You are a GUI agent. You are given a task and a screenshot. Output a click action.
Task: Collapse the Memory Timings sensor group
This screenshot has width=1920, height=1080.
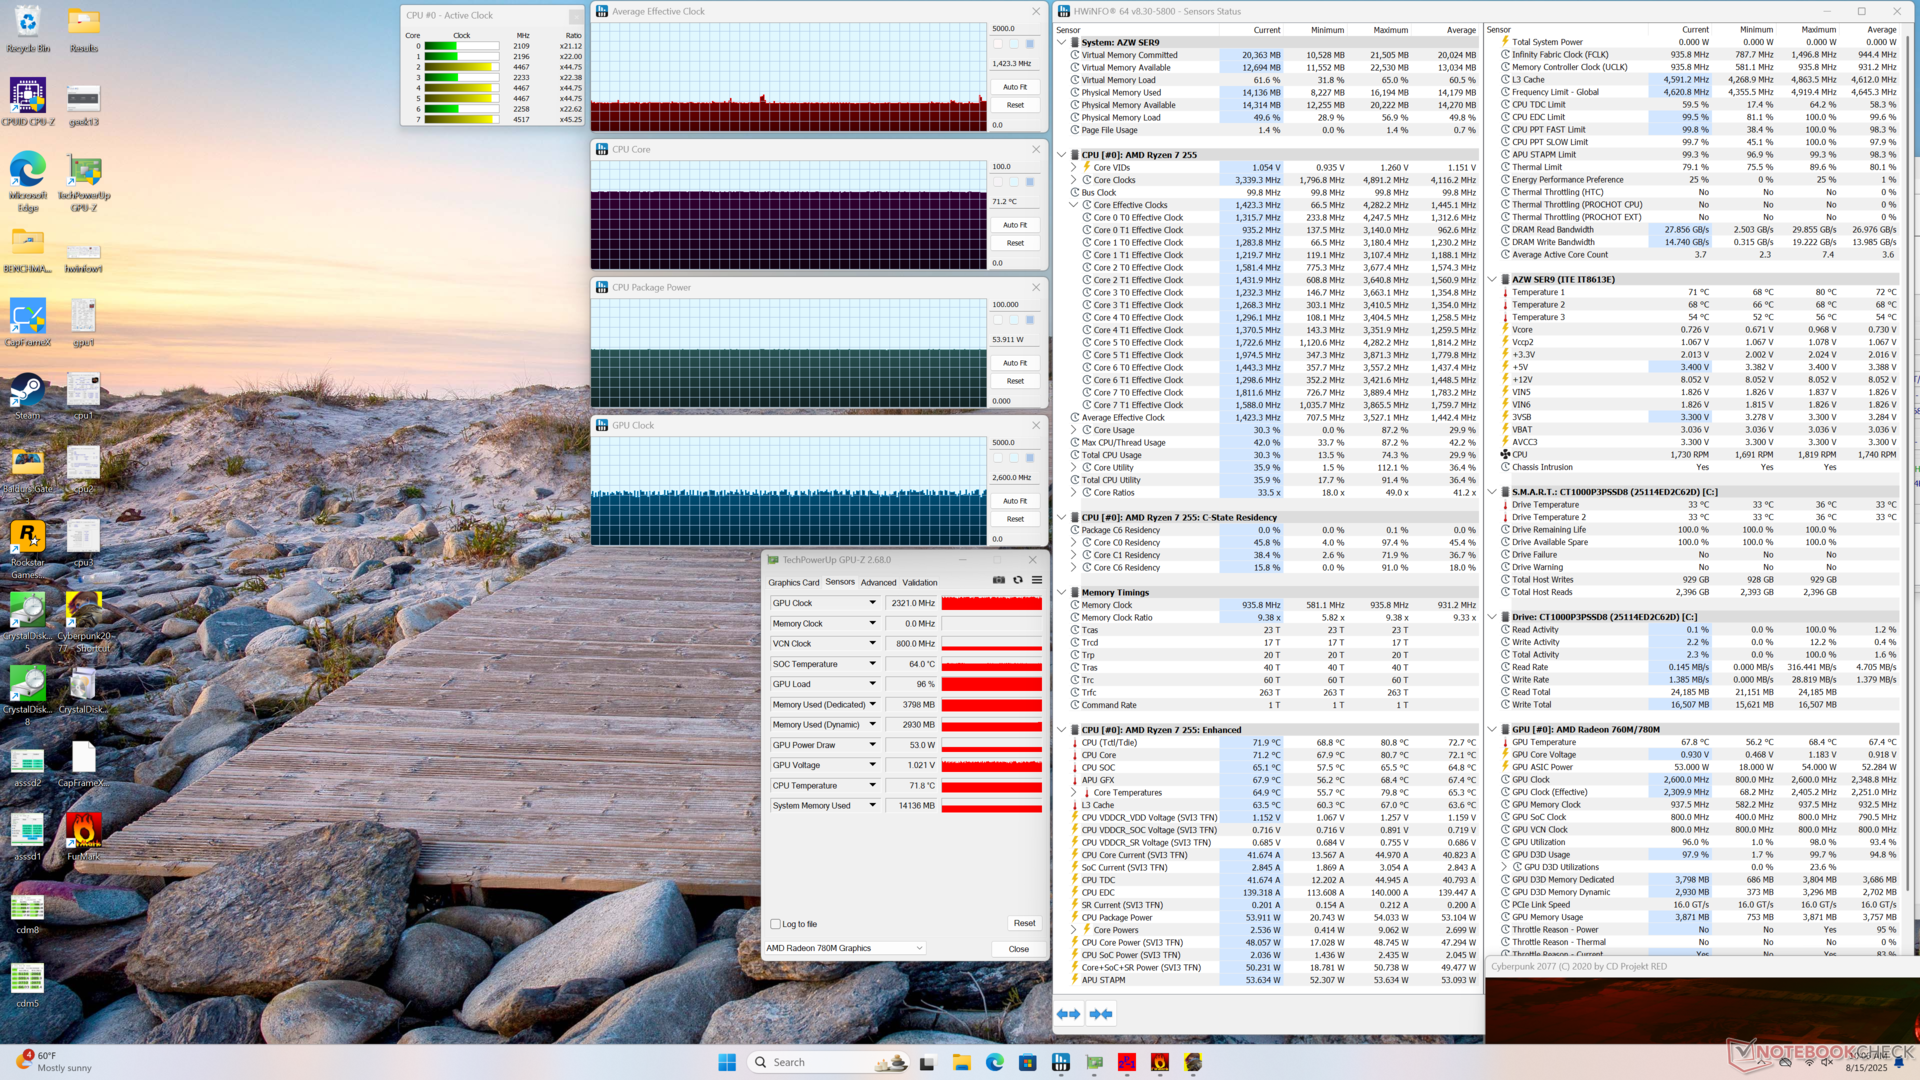coord(1062,593)
